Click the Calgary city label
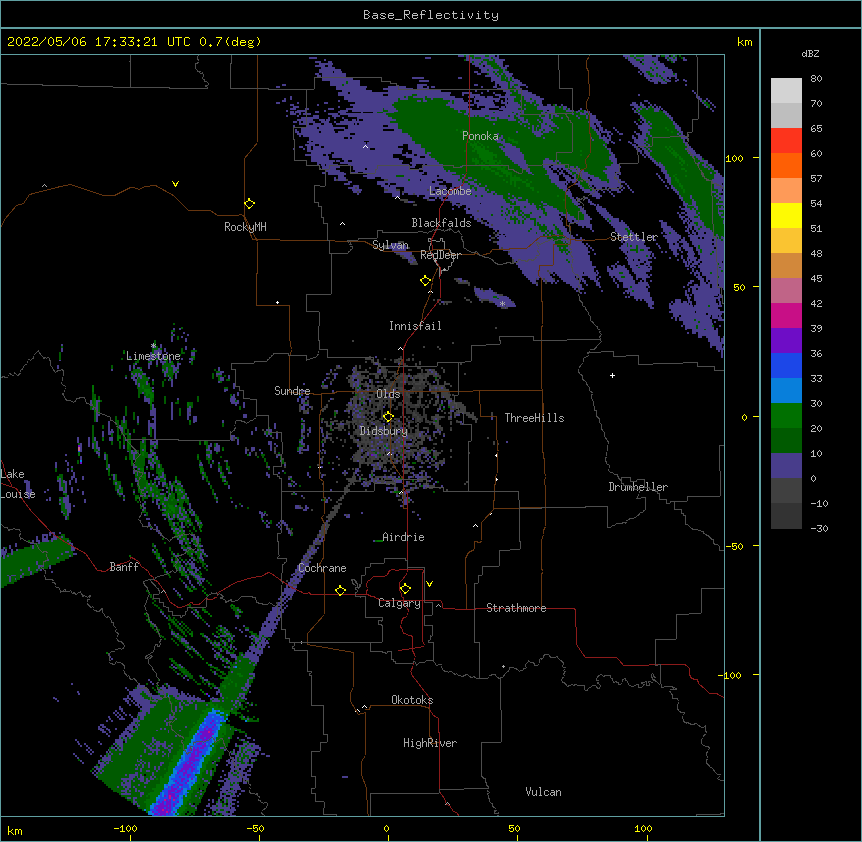Viewport: 862px width, 842px height. [x=399, y=603]
